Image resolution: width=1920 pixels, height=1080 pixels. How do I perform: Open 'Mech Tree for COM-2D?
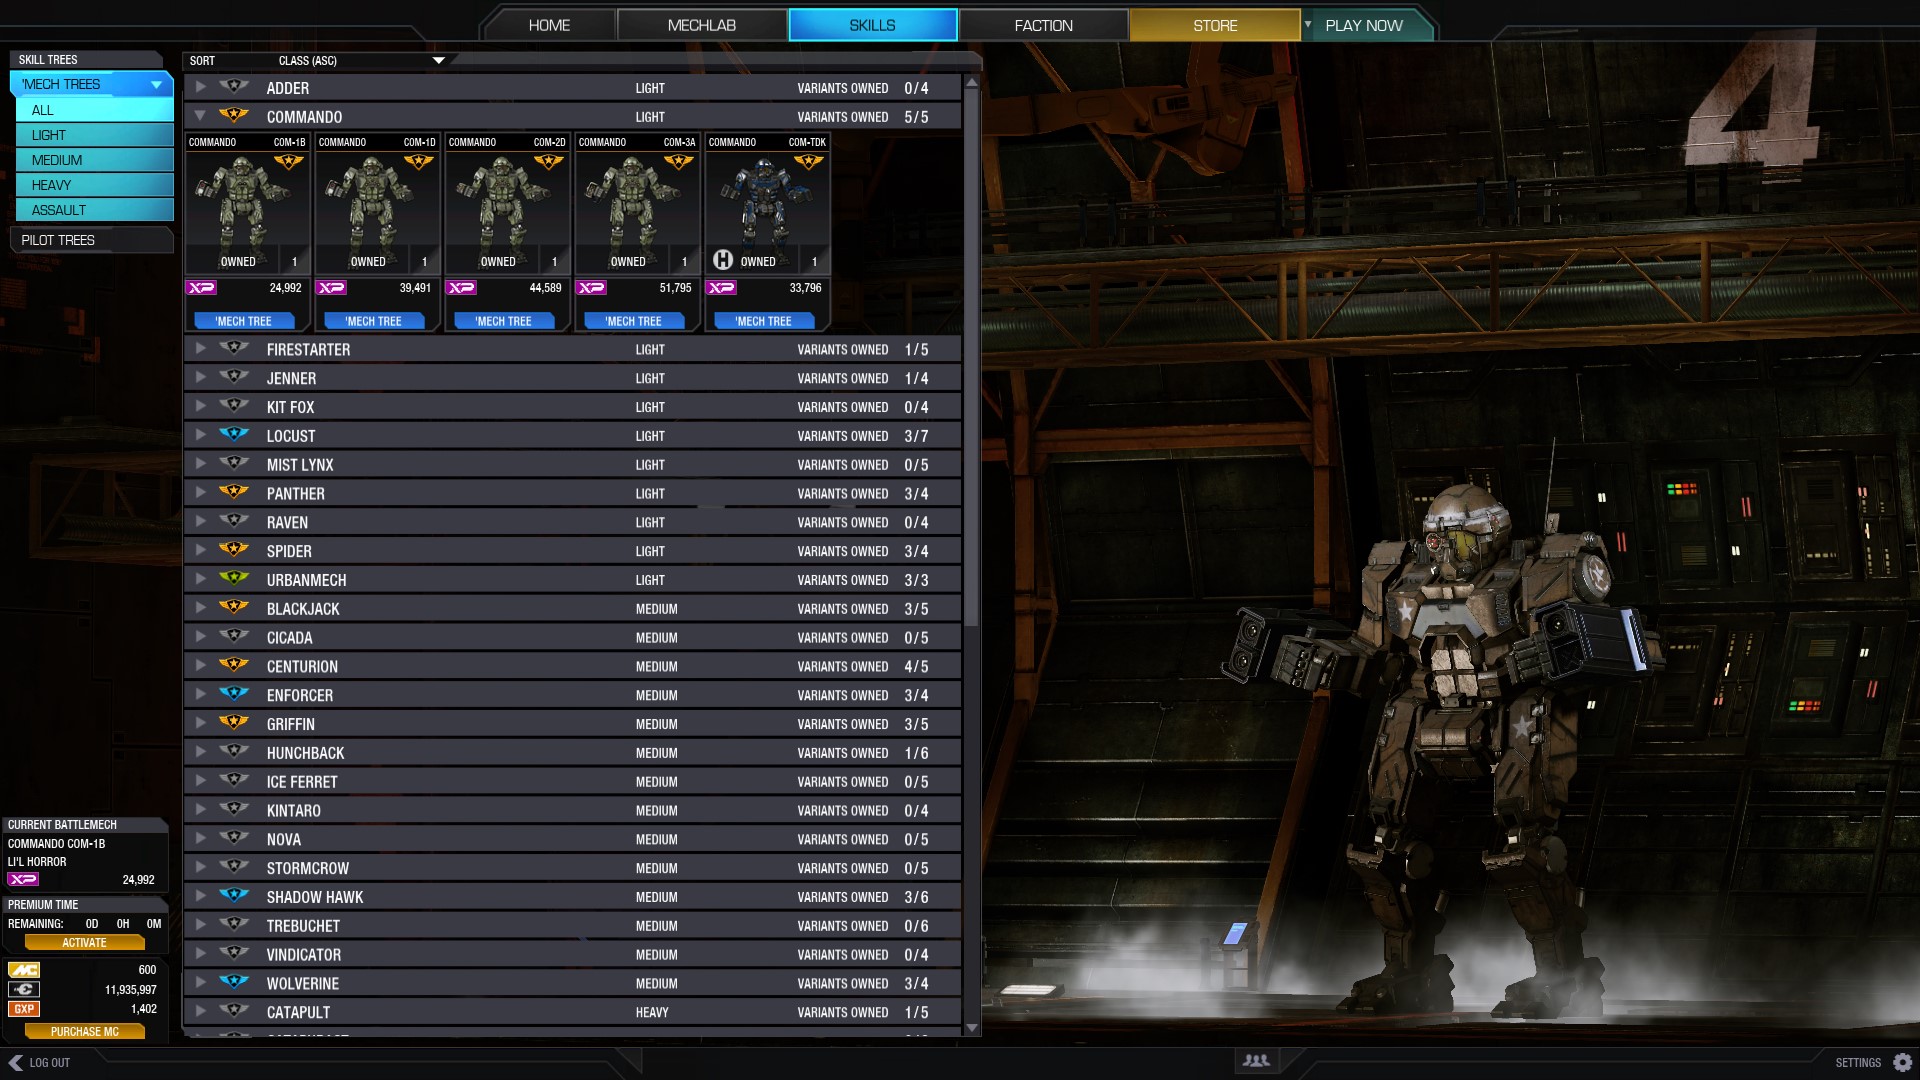[x=504, y=321]
